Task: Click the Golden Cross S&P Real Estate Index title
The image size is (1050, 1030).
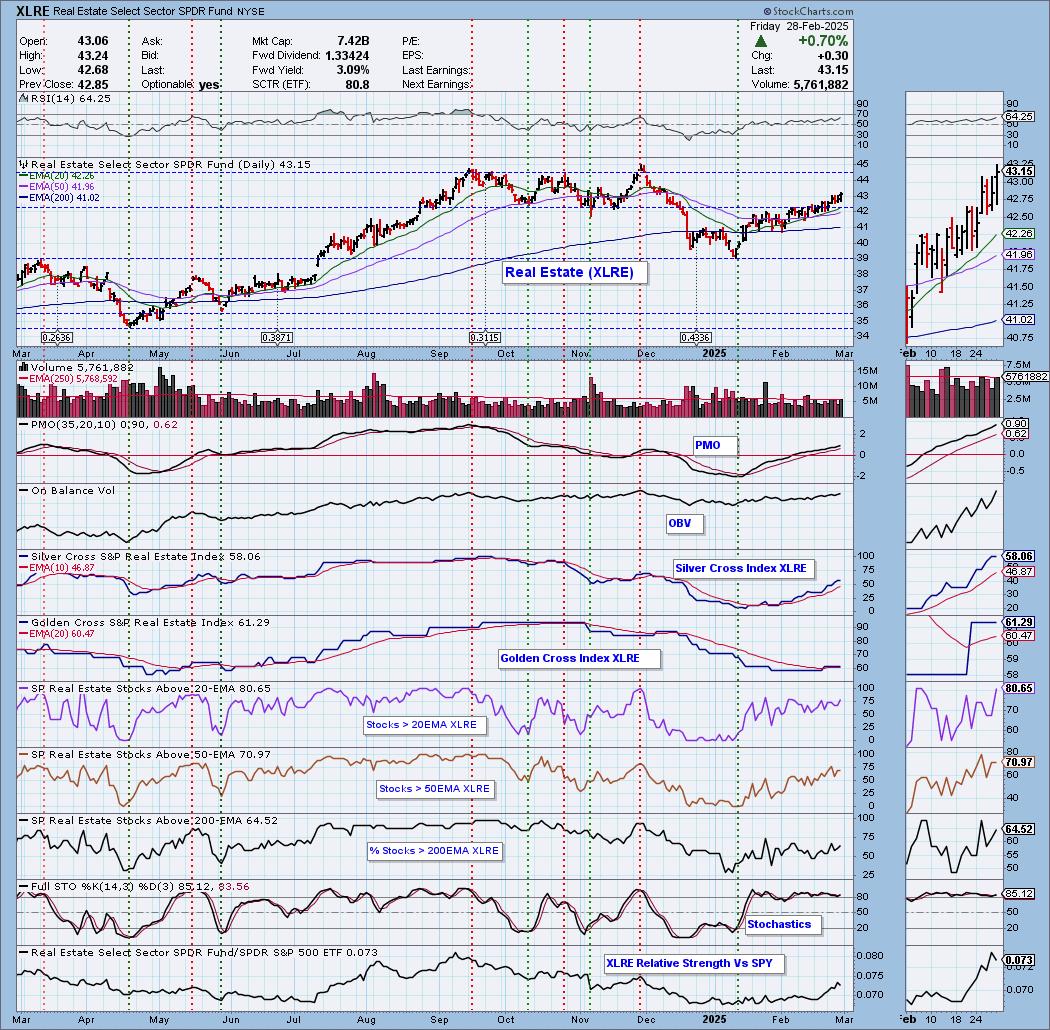Action: click(145, 623)
